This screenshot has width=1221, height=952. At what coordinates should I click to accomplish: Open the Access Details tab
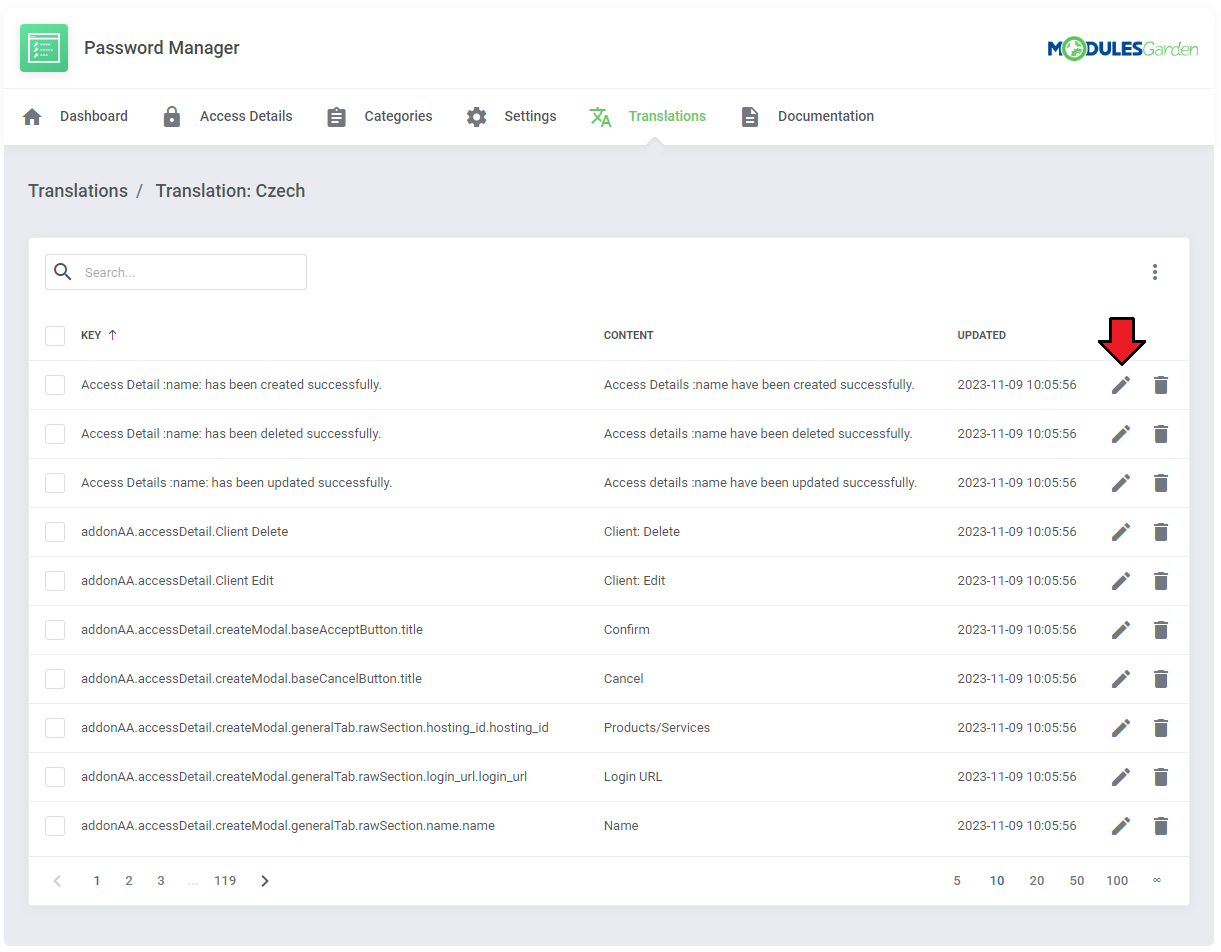click(x=227, y=117)
